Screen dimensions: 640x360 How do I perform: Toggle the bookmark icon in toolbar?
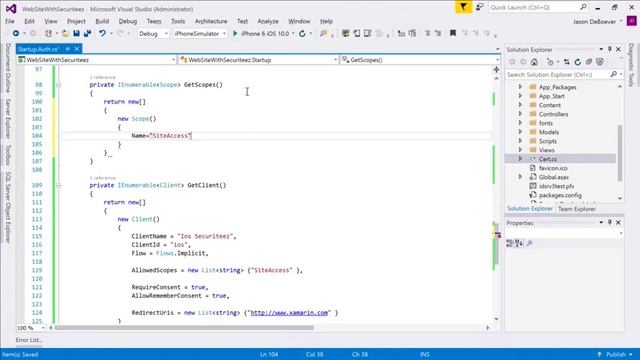pyautogui.click(x=453, y=33)
